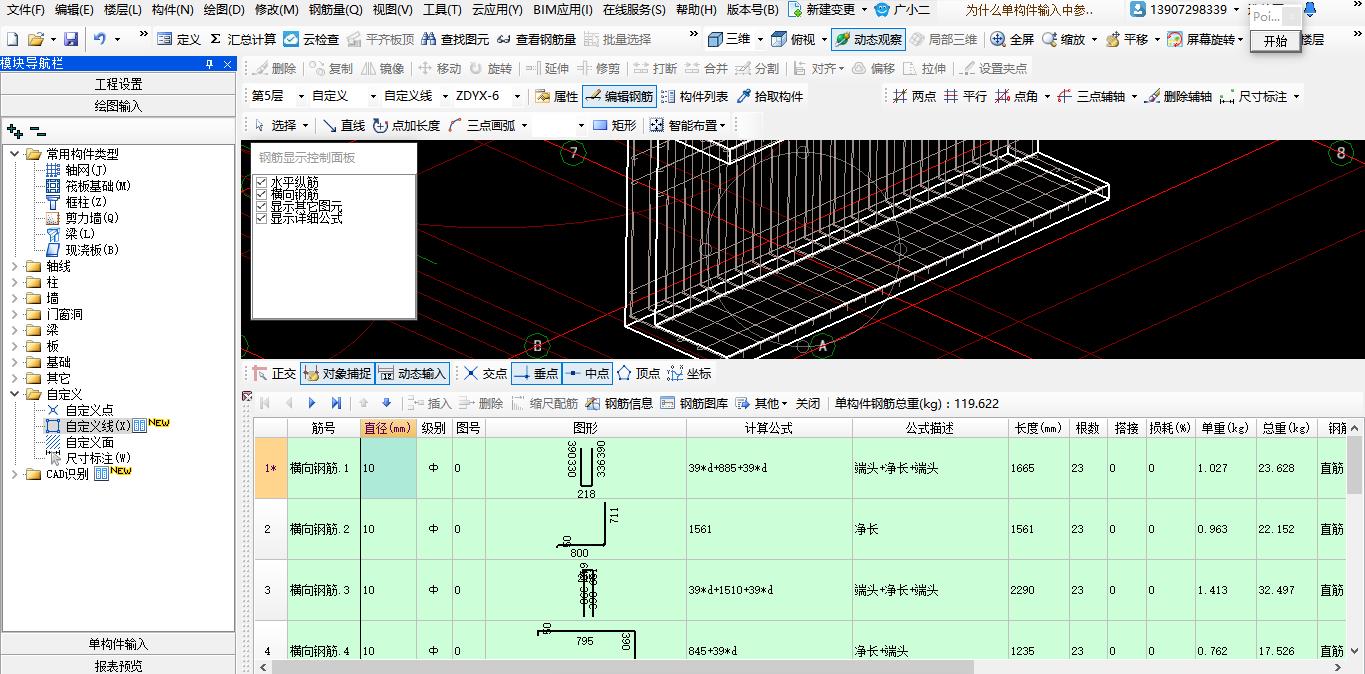Select 自定义线(X) tree item
Viewport: 1365px width, 674px height.
(x=98, y=426)
